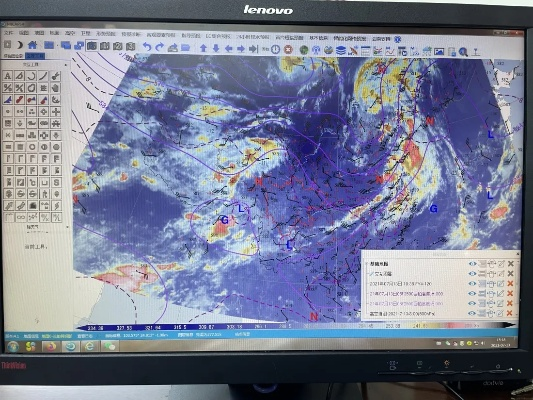Click the red circle X stop icon
Screen dimensions: 533x400
[288, 50]
